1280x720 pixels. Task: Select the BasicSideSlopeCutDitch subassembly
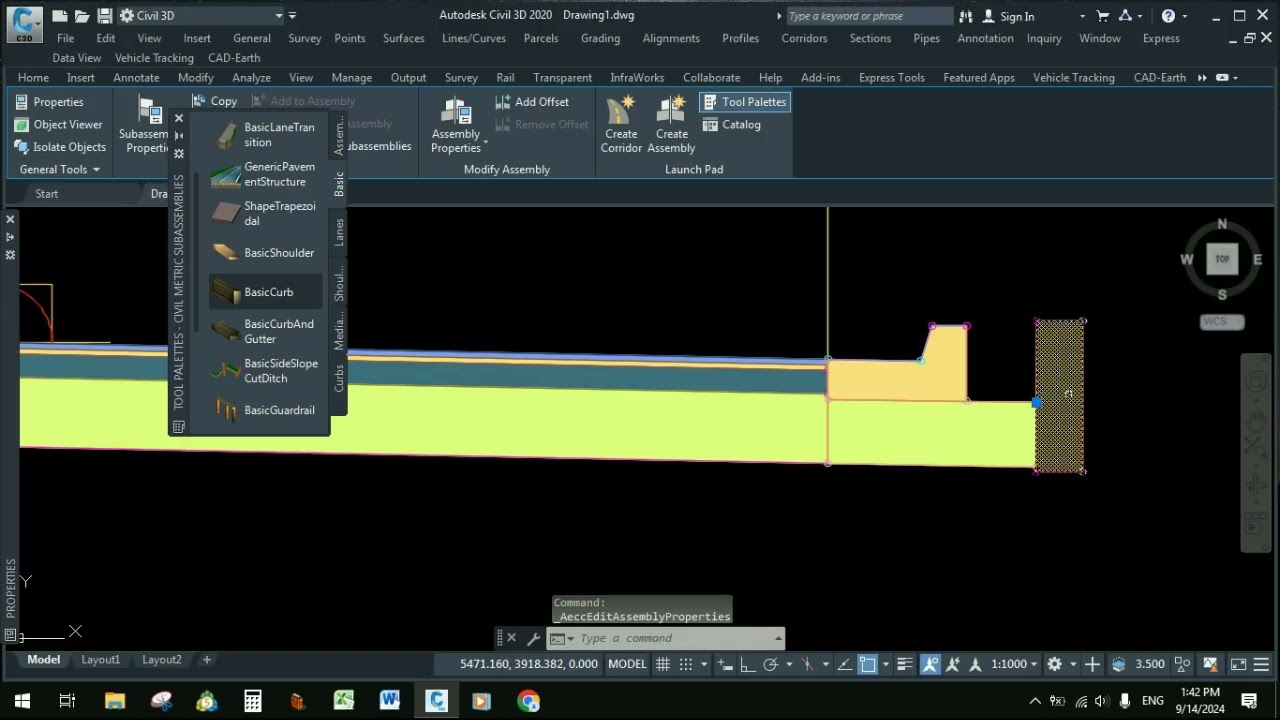click(266, 371)
